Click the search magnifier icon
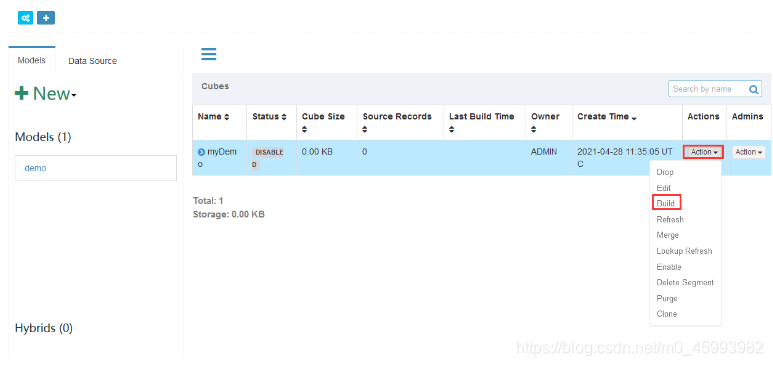The height and width of the screenshot is (366, 773). point(753,89)
